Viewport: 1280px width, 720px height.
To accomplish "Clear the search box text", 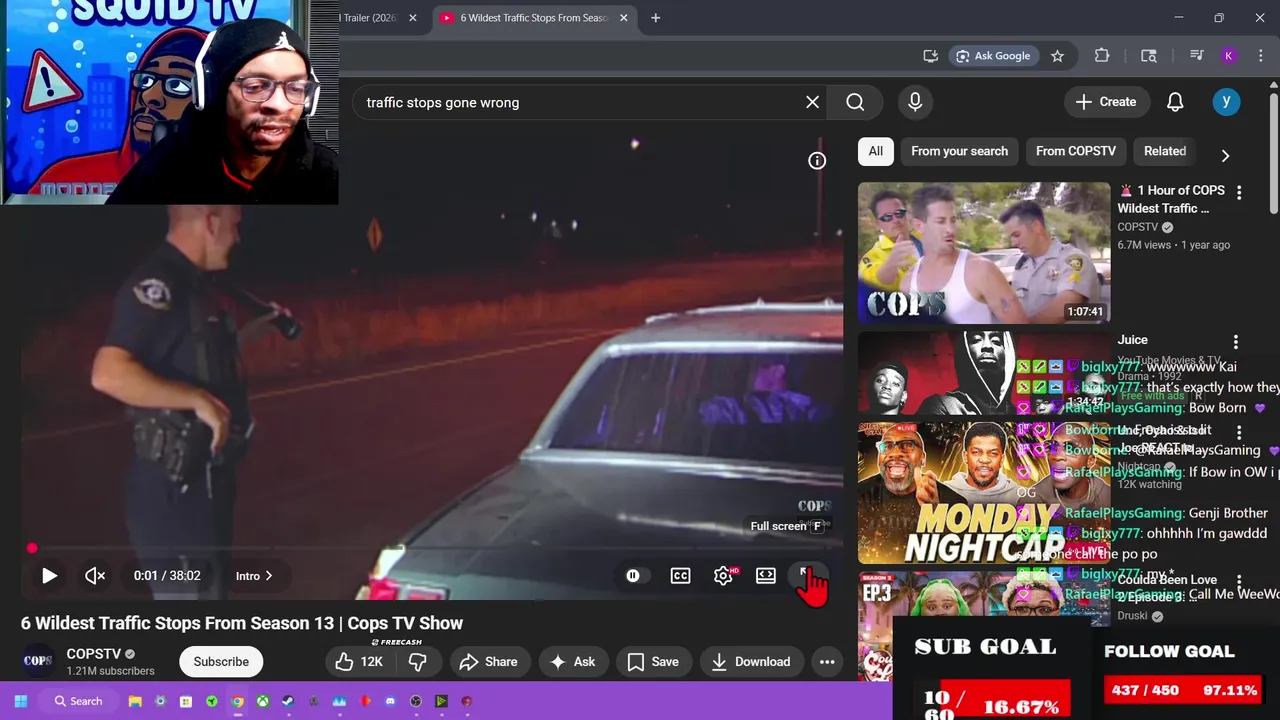I will click(x=812, y=102).
